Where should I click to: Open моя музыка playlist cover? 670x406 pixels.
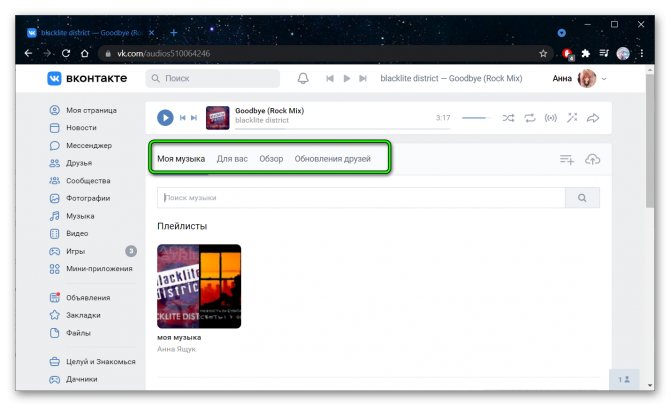(199, 286)
